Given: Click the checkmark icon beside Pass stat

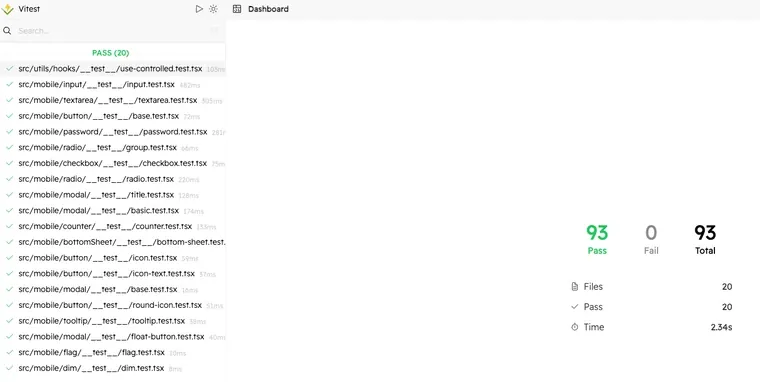Looking at the screenshot, I should click(575, 307).
